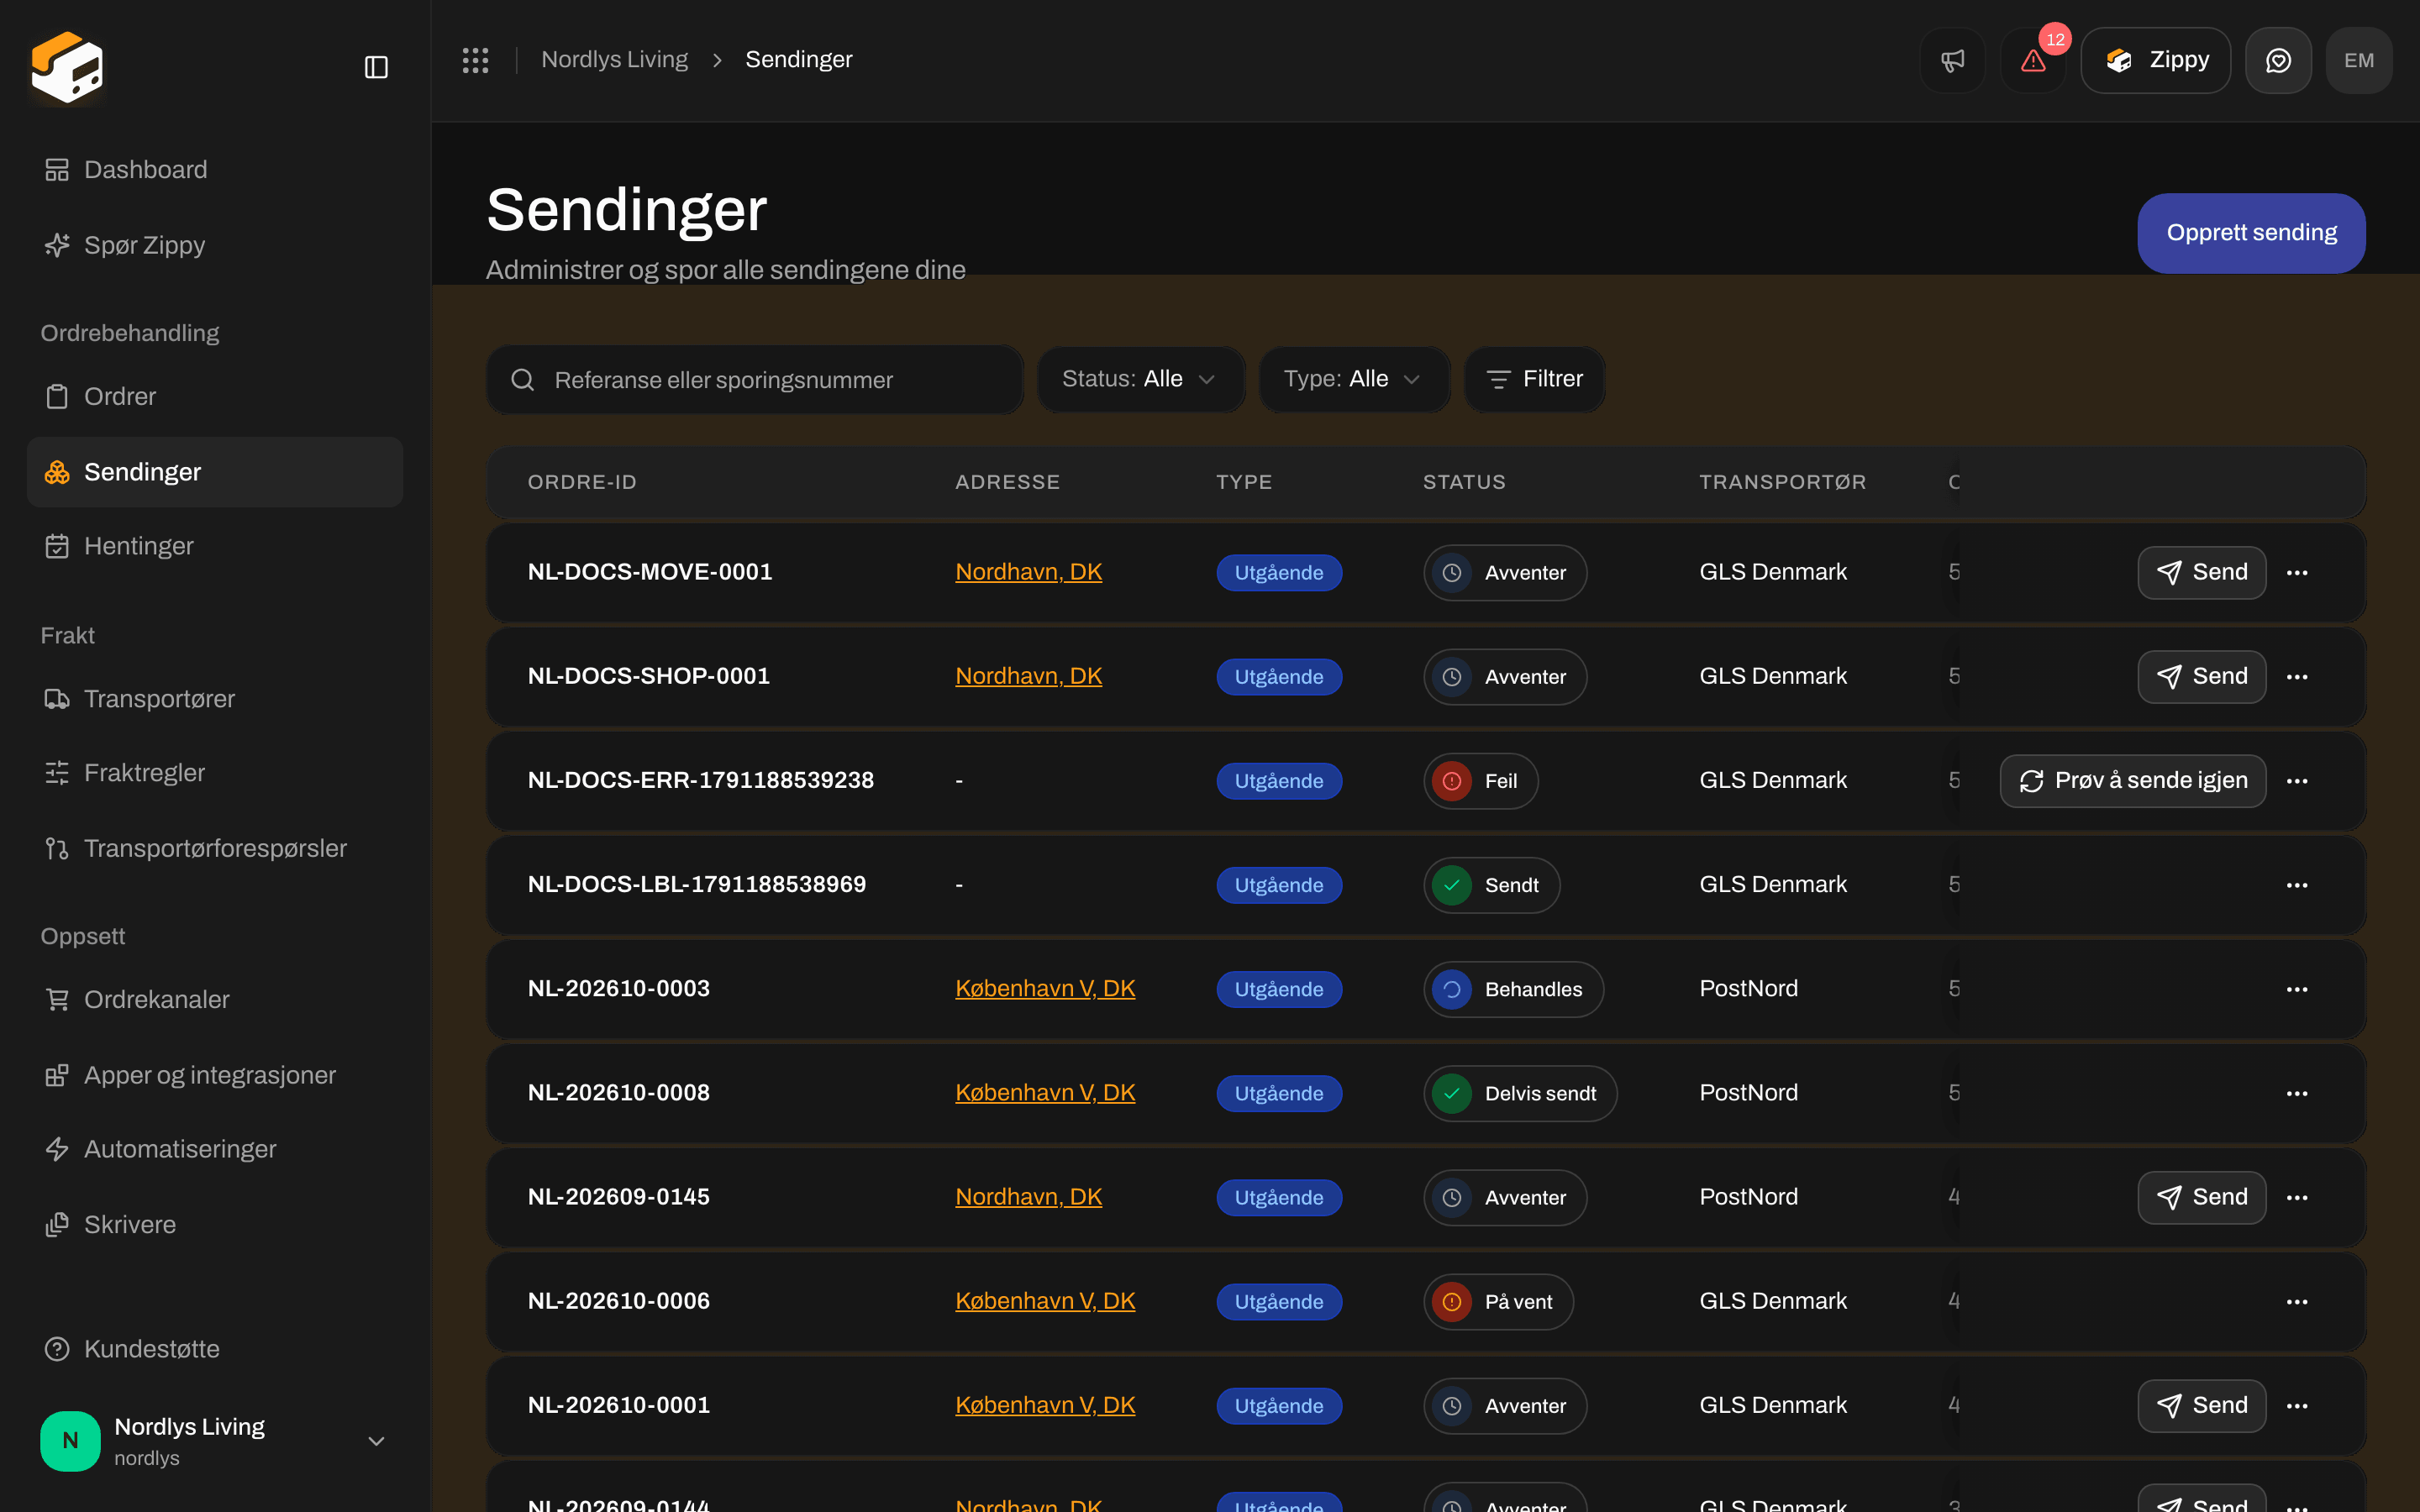Open more options for NL-DOCS-MOVE-0001

click(x=2297, y=572)
